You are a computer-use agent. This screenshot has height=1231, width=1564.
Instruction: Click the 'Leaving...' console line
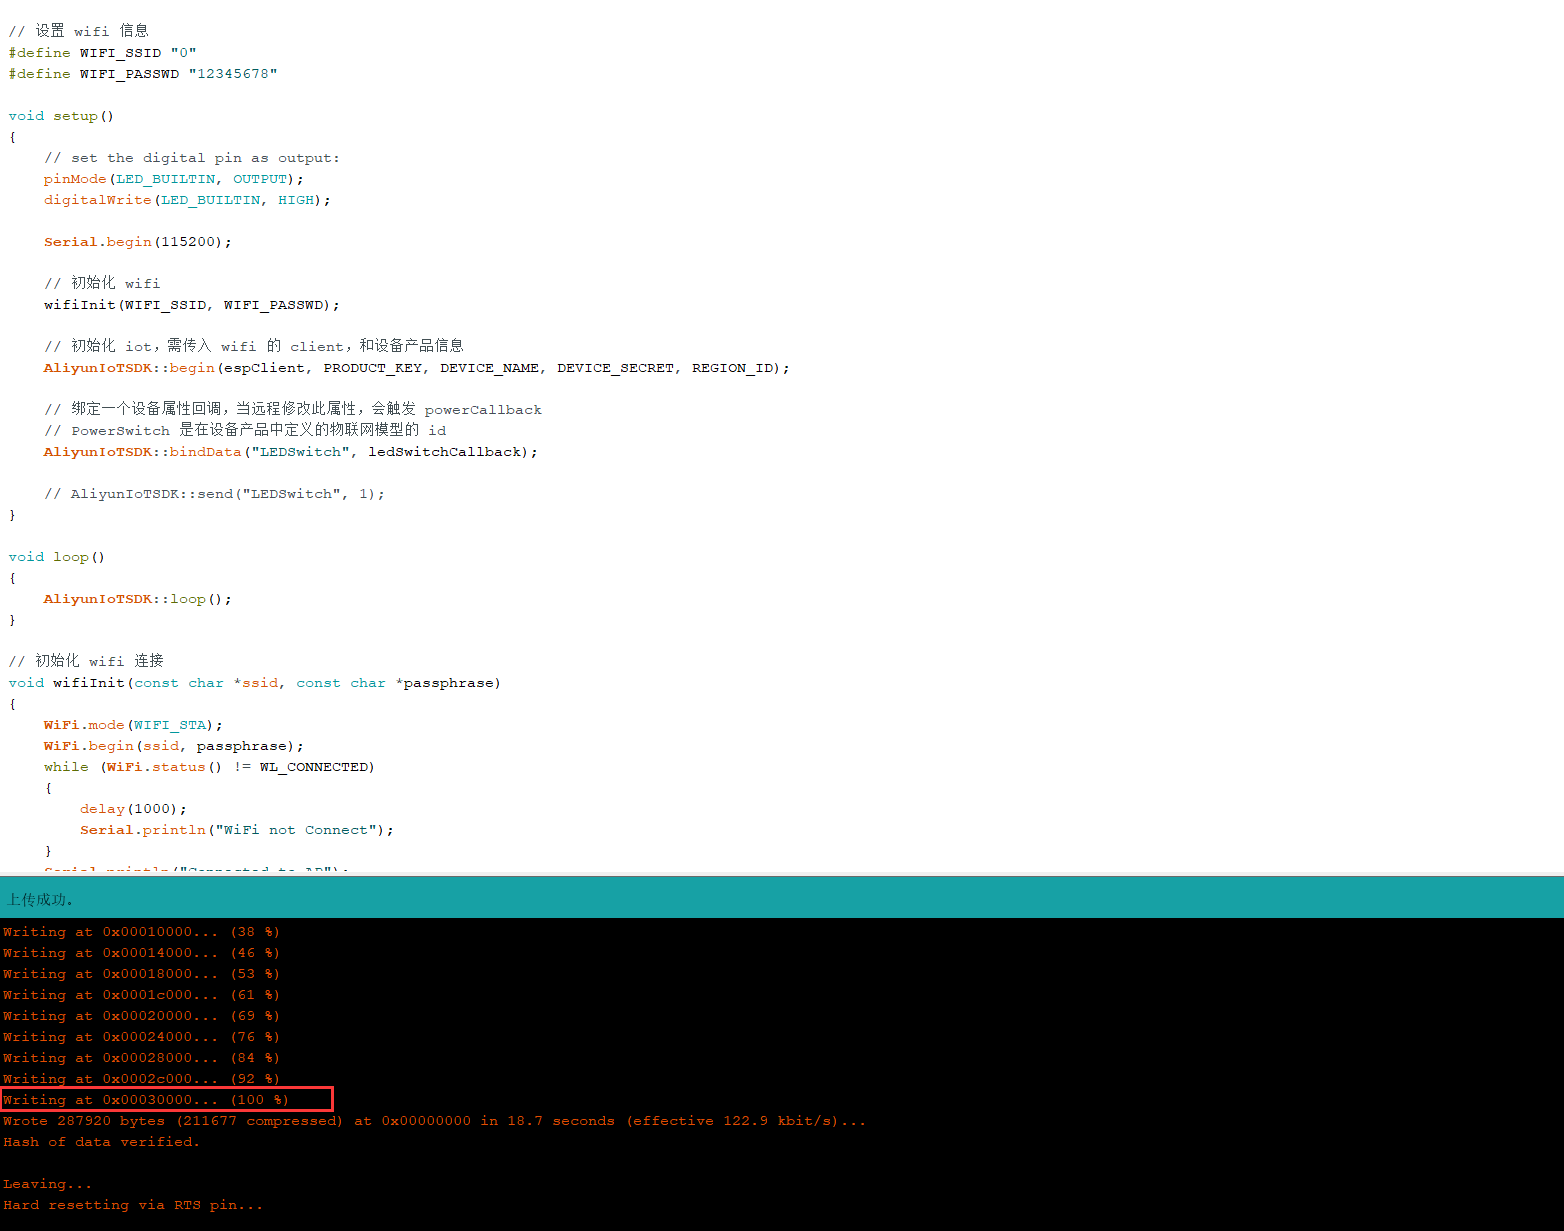pos(47,1184)
